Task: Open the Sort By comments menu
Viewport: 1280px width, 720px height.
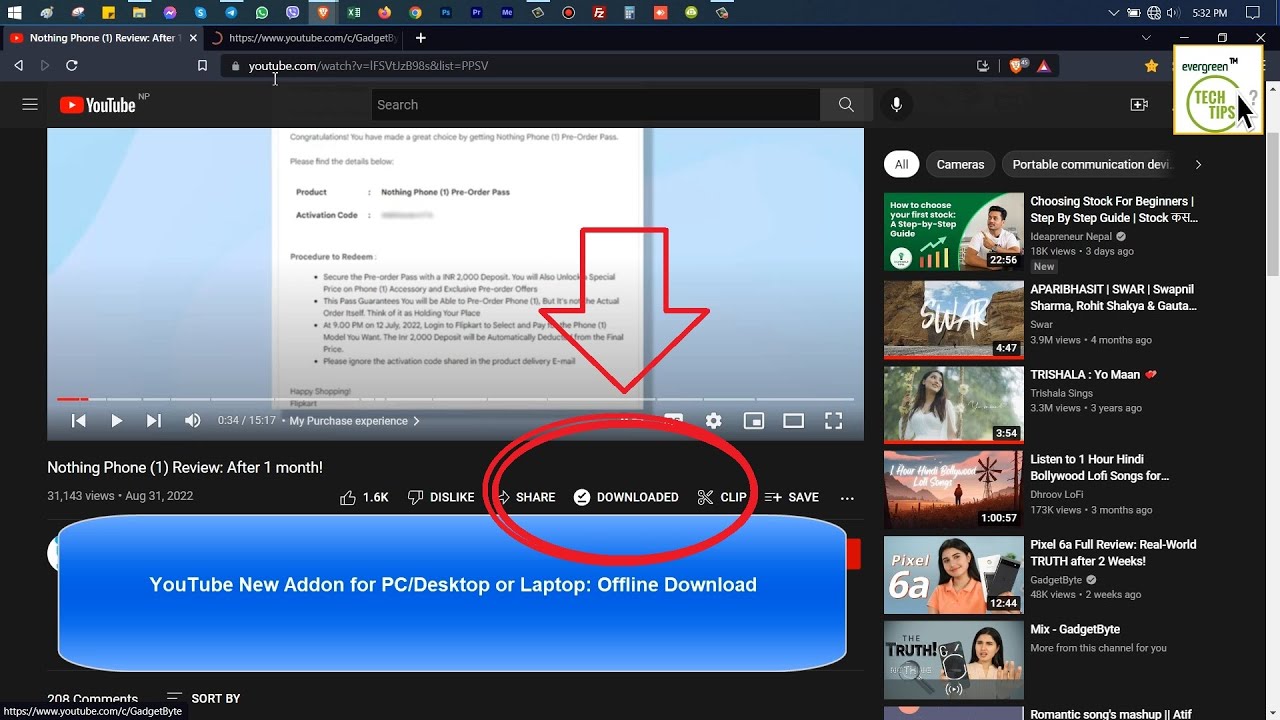Action: pos(203,698)
